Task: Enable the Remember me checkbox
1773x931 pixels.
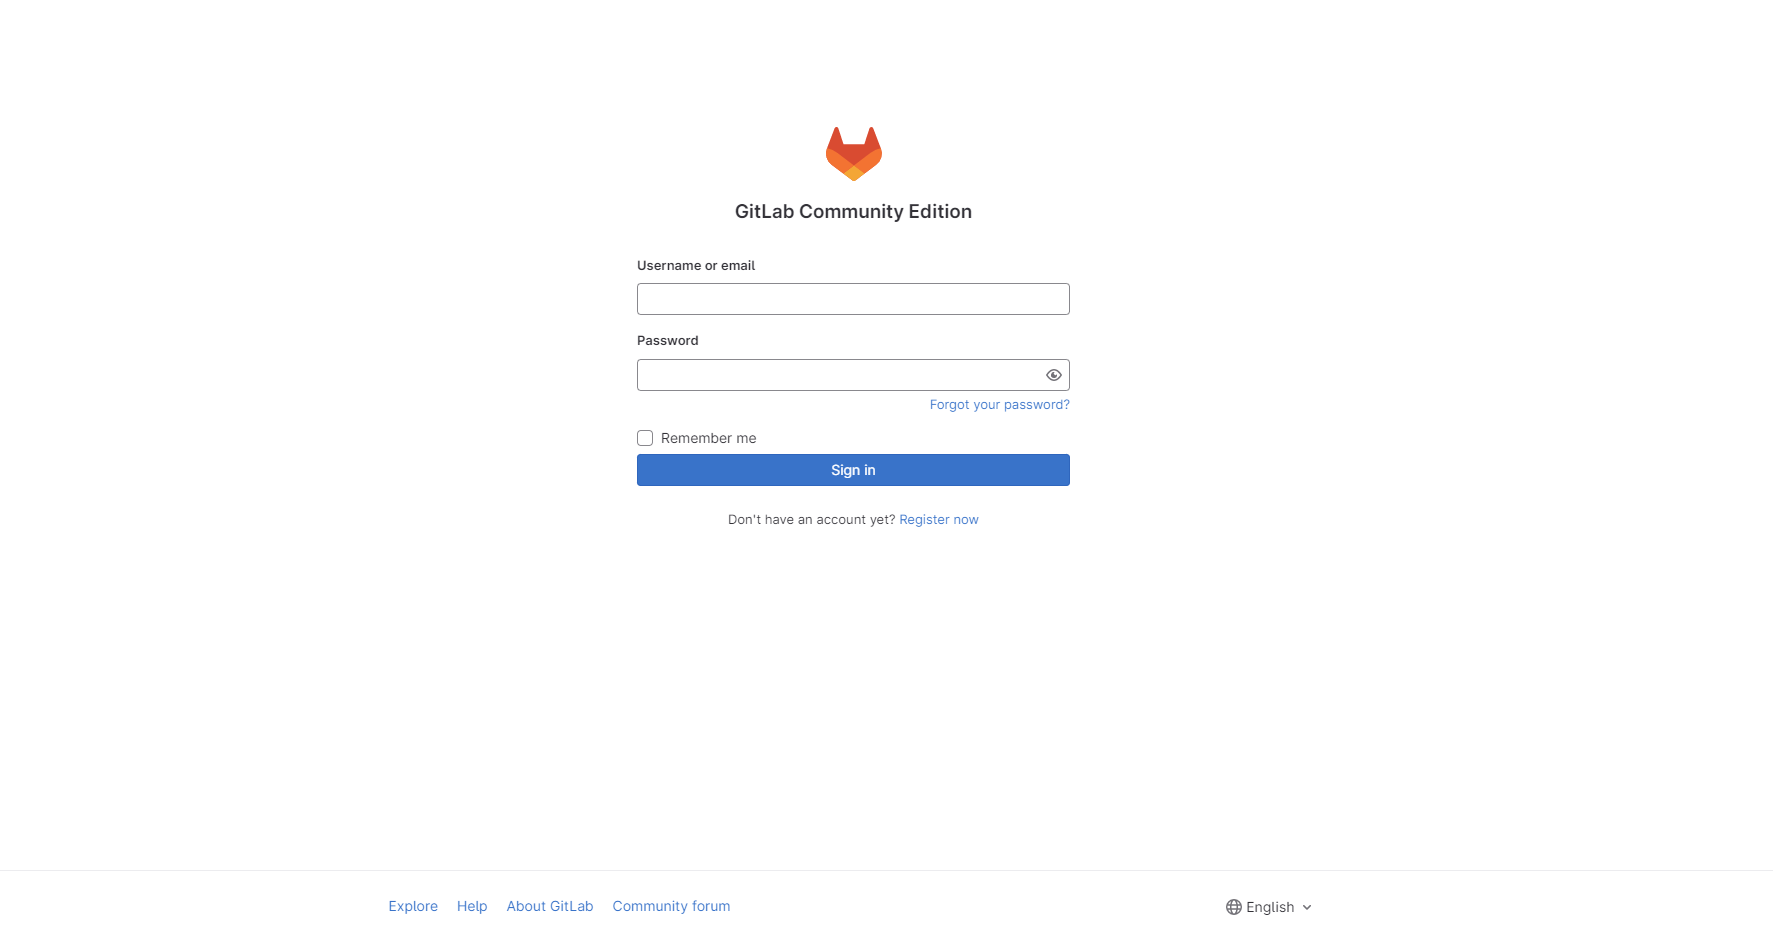Action: pos(645,438)
